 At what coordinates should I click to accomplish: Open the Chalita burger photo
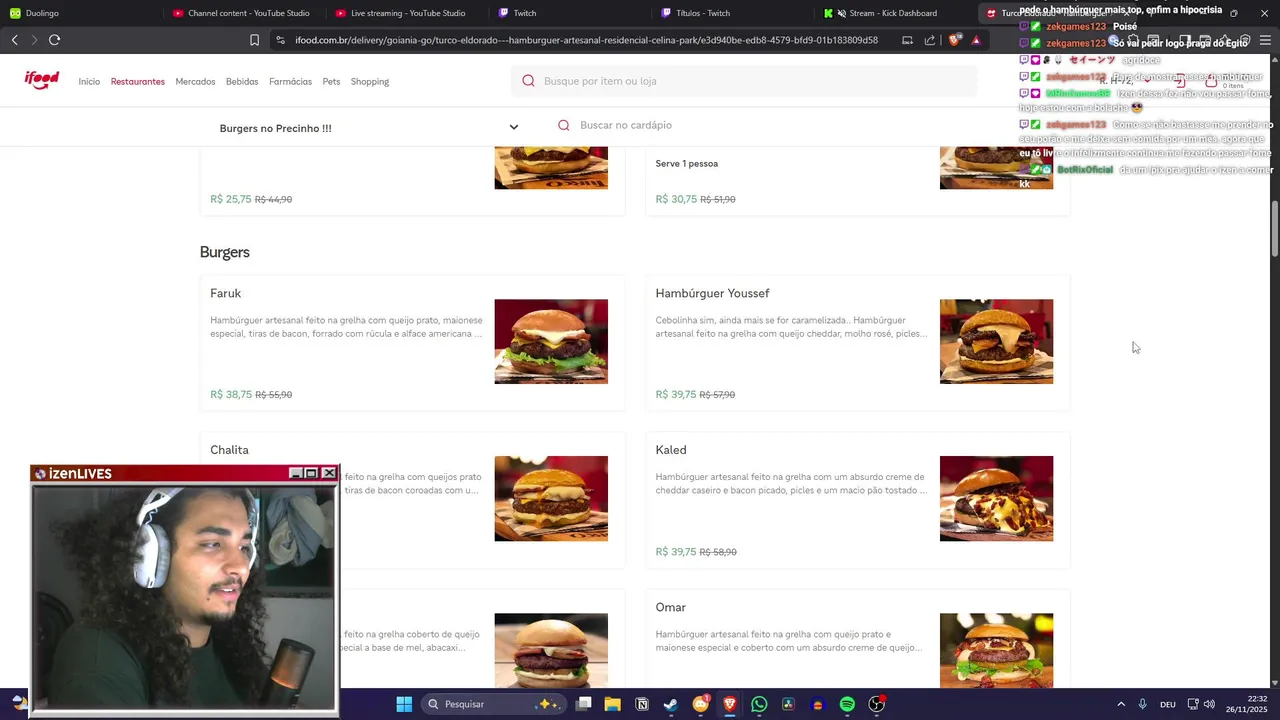(x=551, y=498)
